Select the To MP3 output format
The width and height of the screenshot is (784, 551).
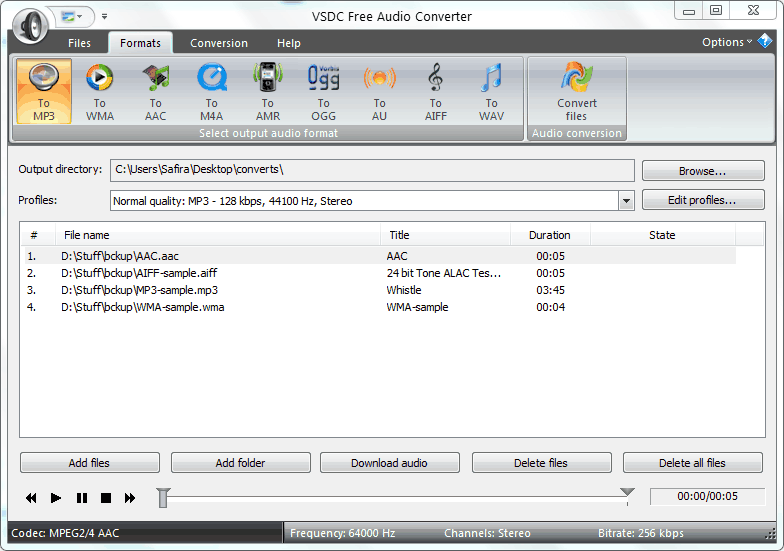(x=44, y=91)
